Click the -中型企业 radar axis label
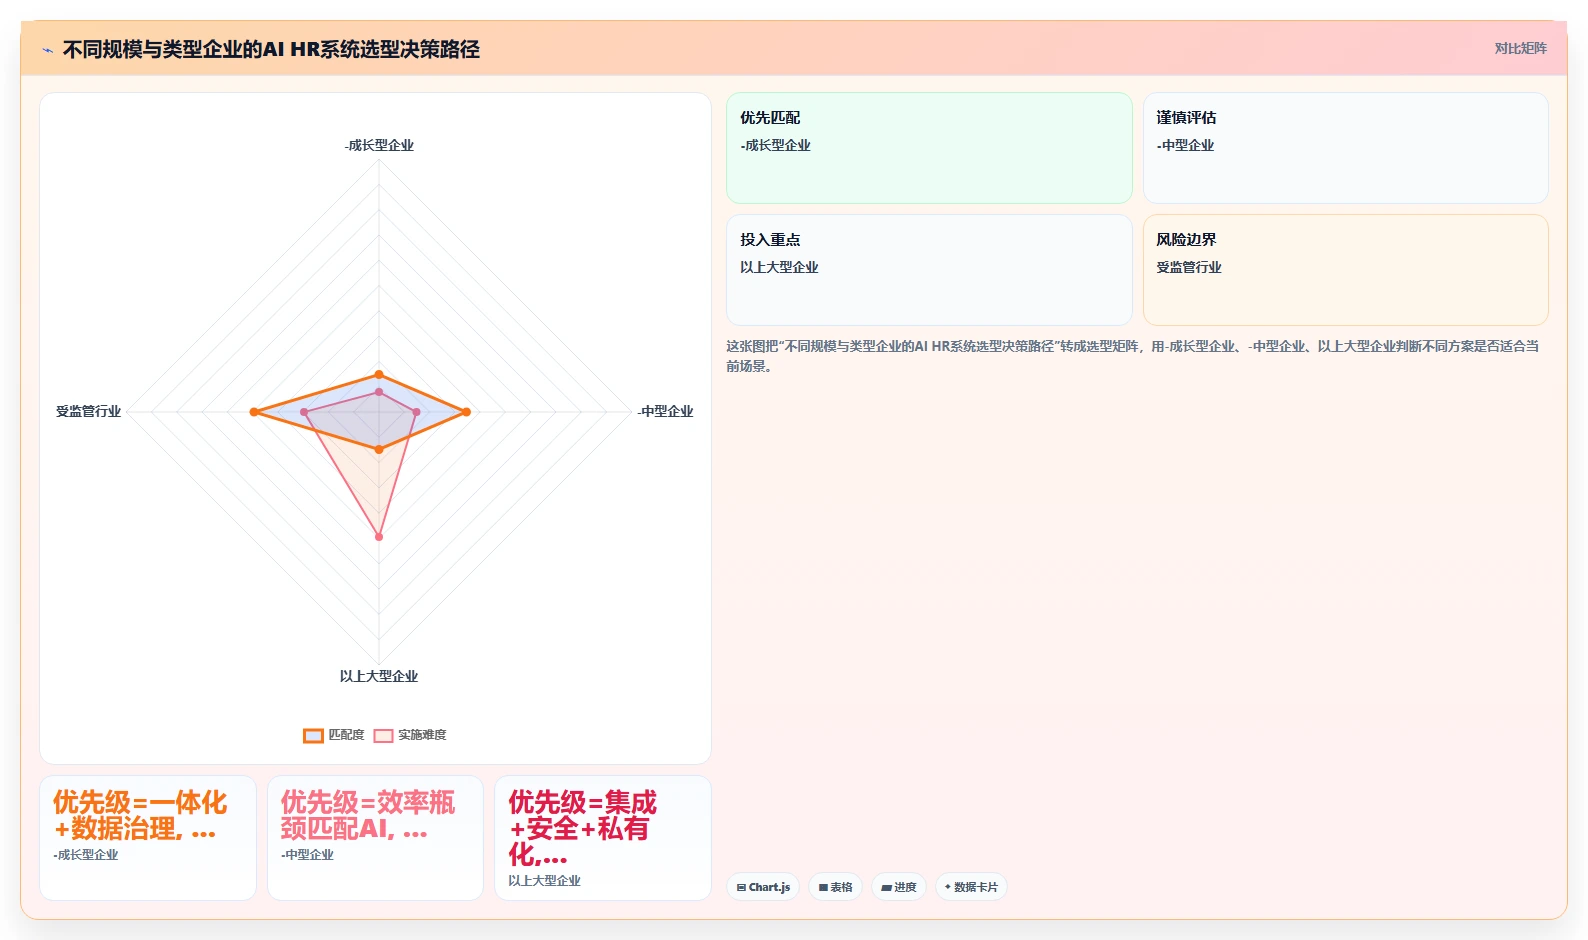This screenshot has height=940, width=1588. [666, 411]
